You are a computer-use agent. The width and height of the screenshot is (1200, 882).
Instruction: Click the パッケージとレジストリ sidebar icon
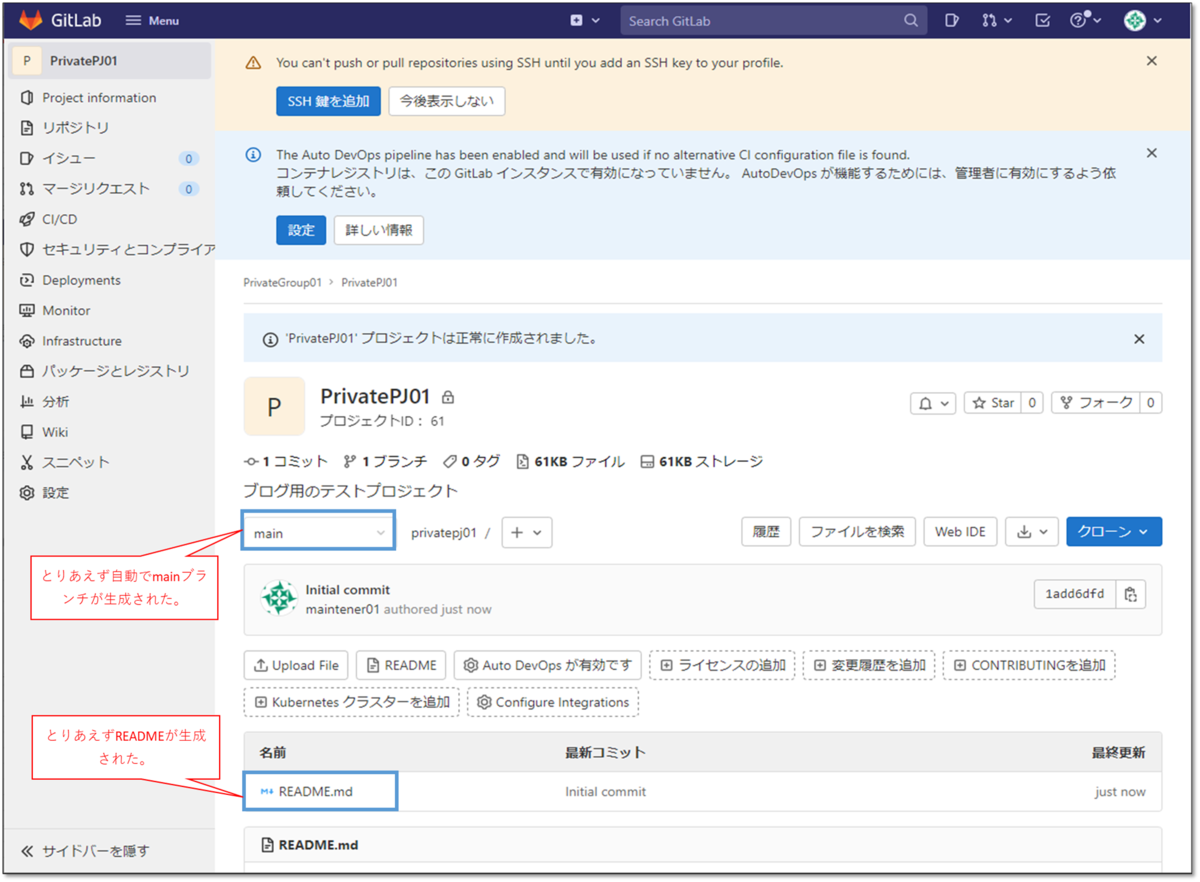pos(27,371)
